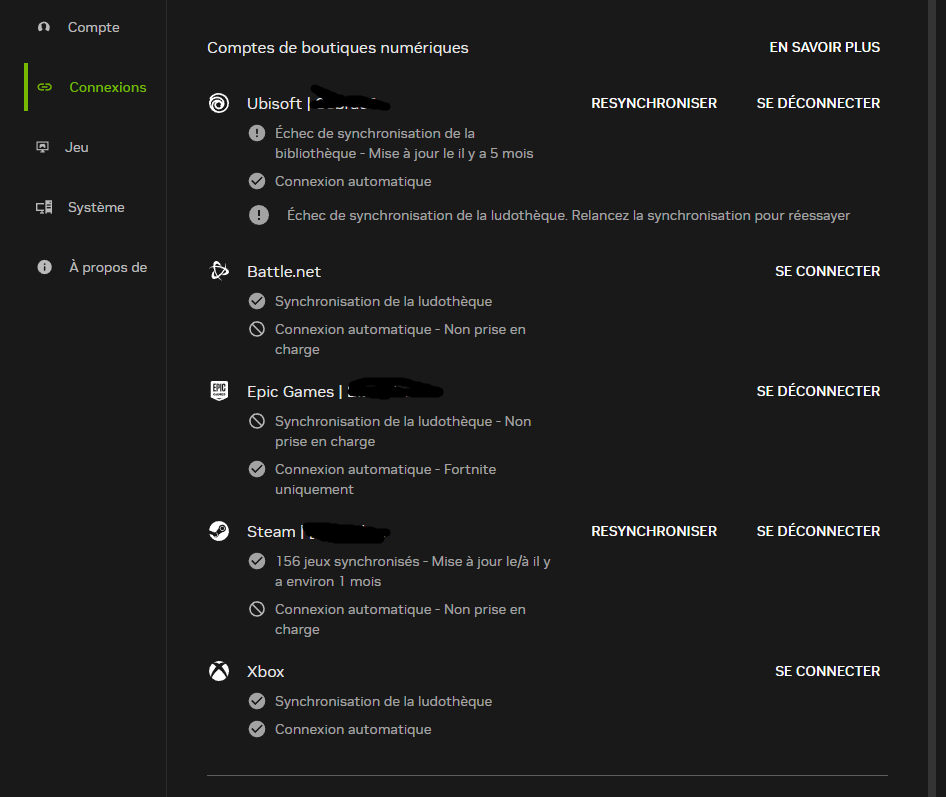This screenshot has width=946, height=797.
Task: Resynchronize the Steam library
Action: 654,531
